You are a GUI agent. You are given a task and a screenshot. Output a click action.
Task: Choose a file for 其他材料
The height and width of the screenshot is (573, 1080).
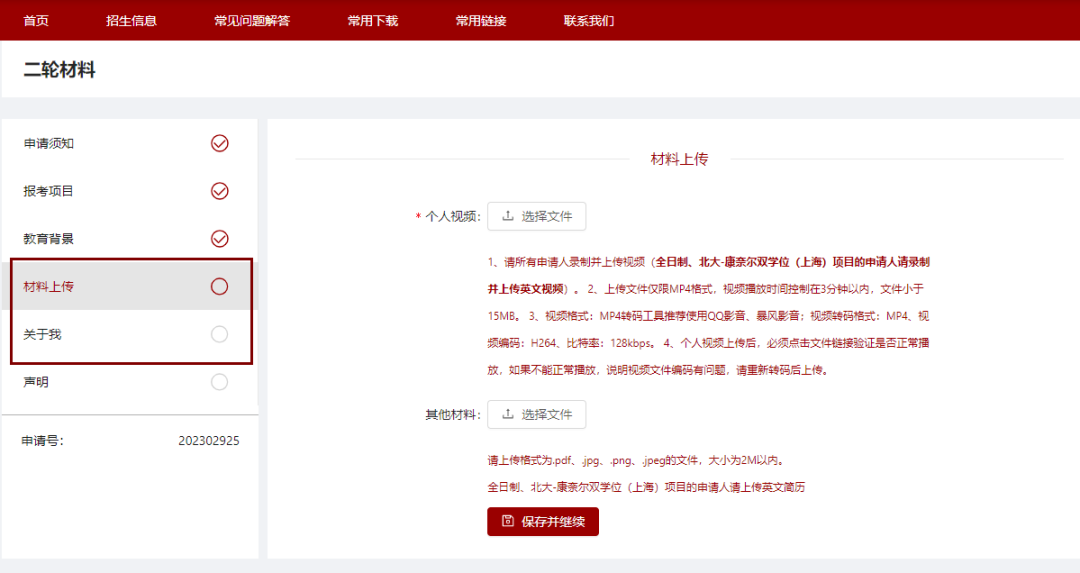[x=537, y=415]
